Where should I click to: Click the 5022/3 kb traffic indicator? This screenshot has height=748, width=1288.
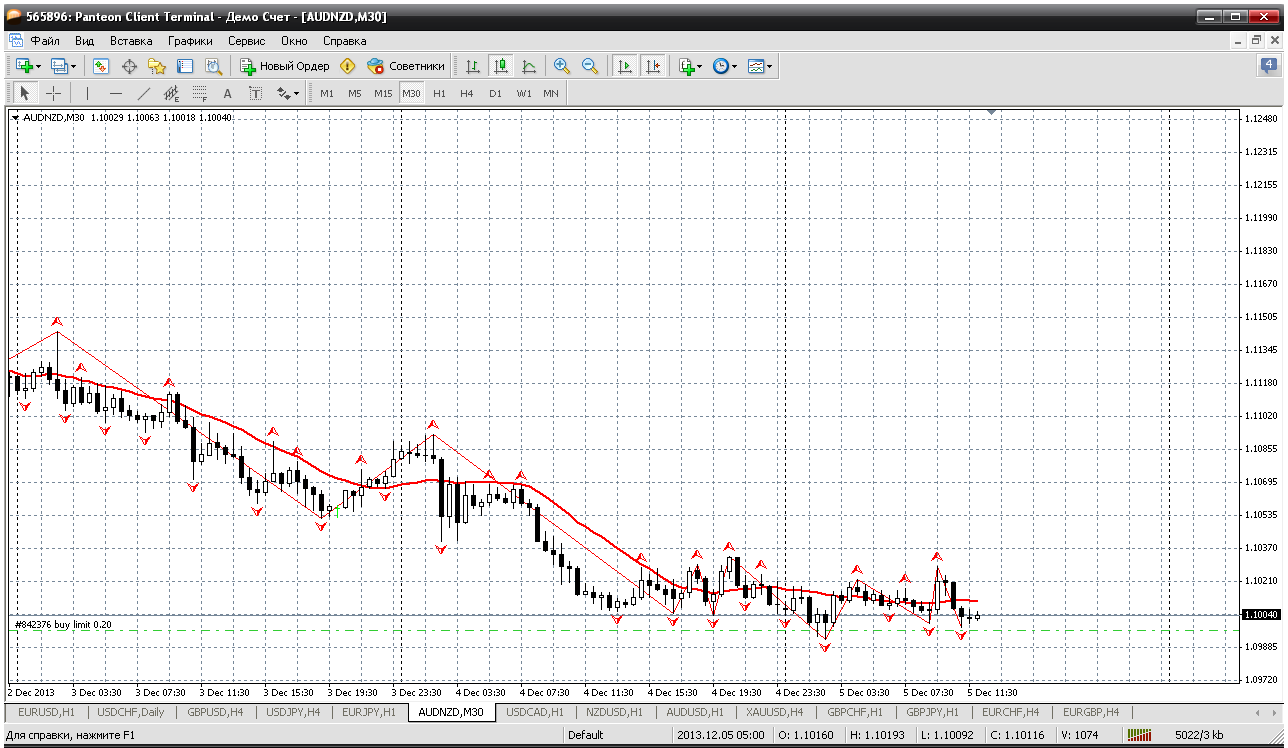click(x=1199, y=735)
